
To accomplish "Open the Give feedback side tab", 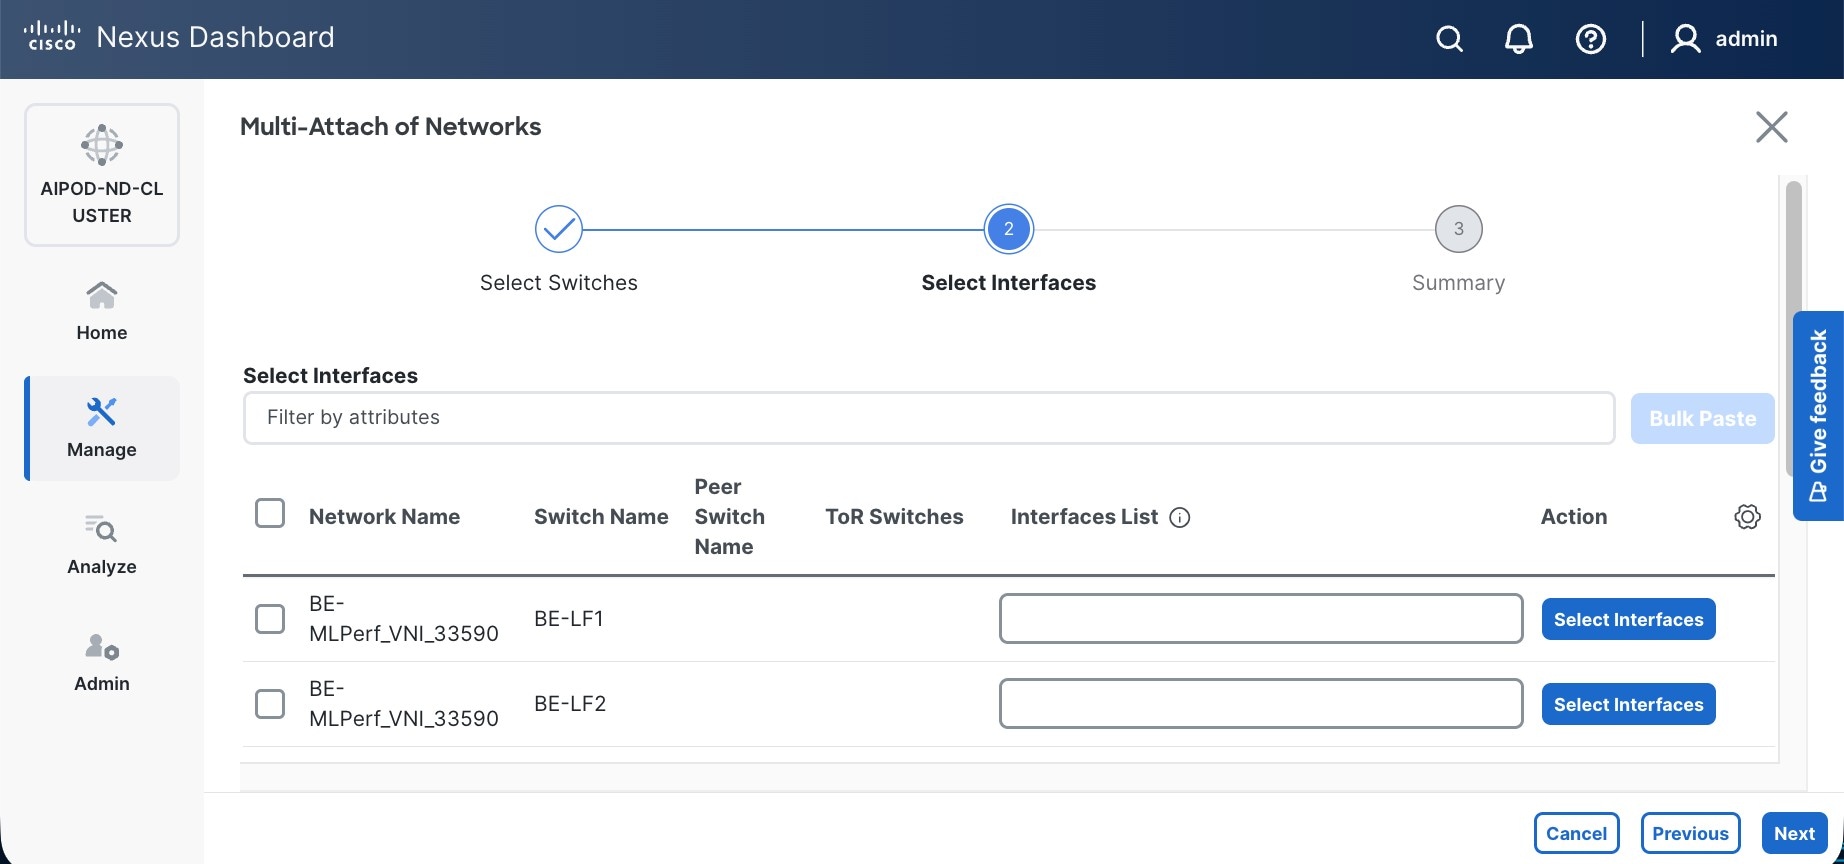I will [x=1818, y=416].
